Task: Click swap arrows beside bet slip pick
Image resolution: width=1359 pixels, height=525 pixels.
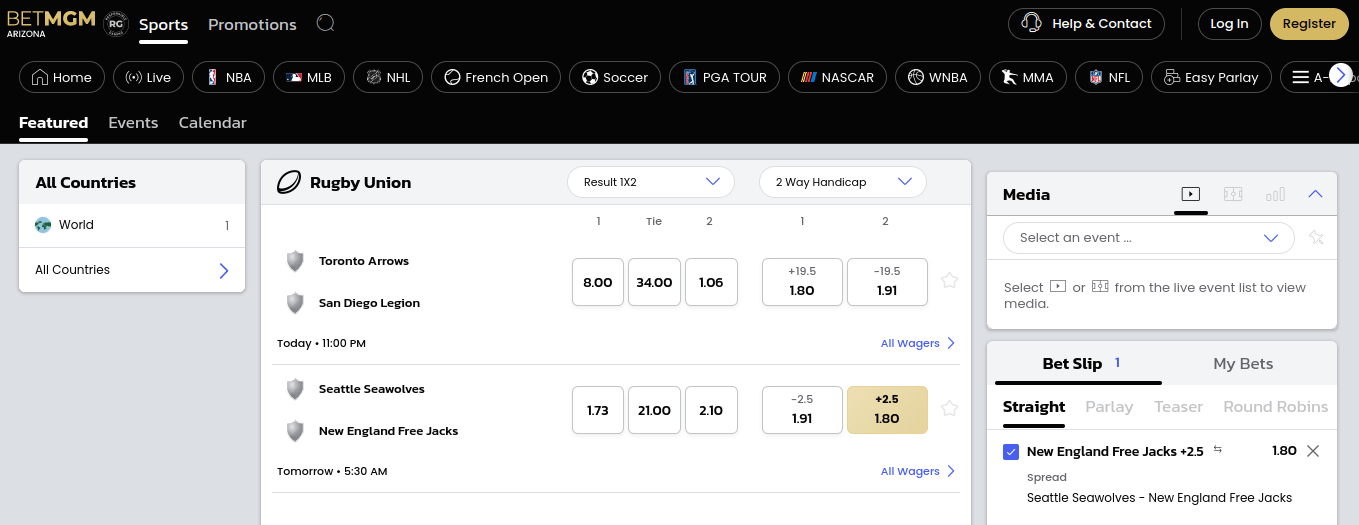Action: 1218,450
